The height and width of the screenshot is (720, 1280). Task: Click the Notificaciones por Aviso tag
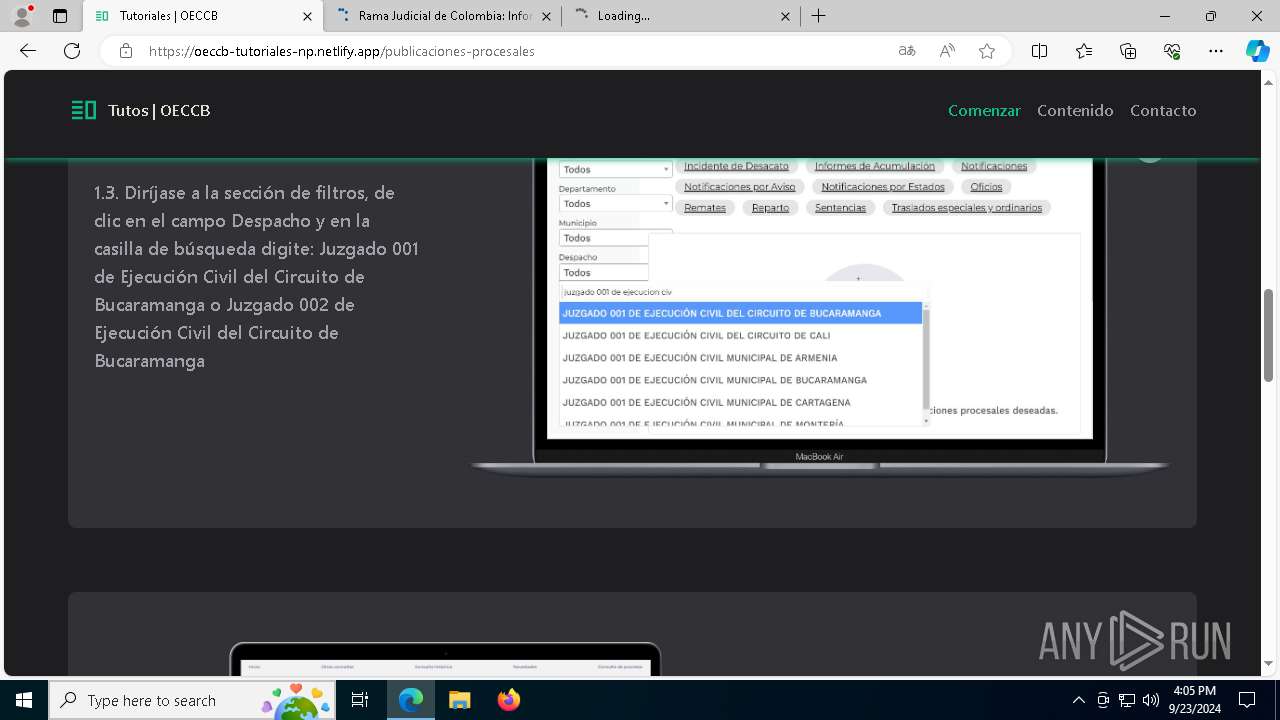coord(740,187)
